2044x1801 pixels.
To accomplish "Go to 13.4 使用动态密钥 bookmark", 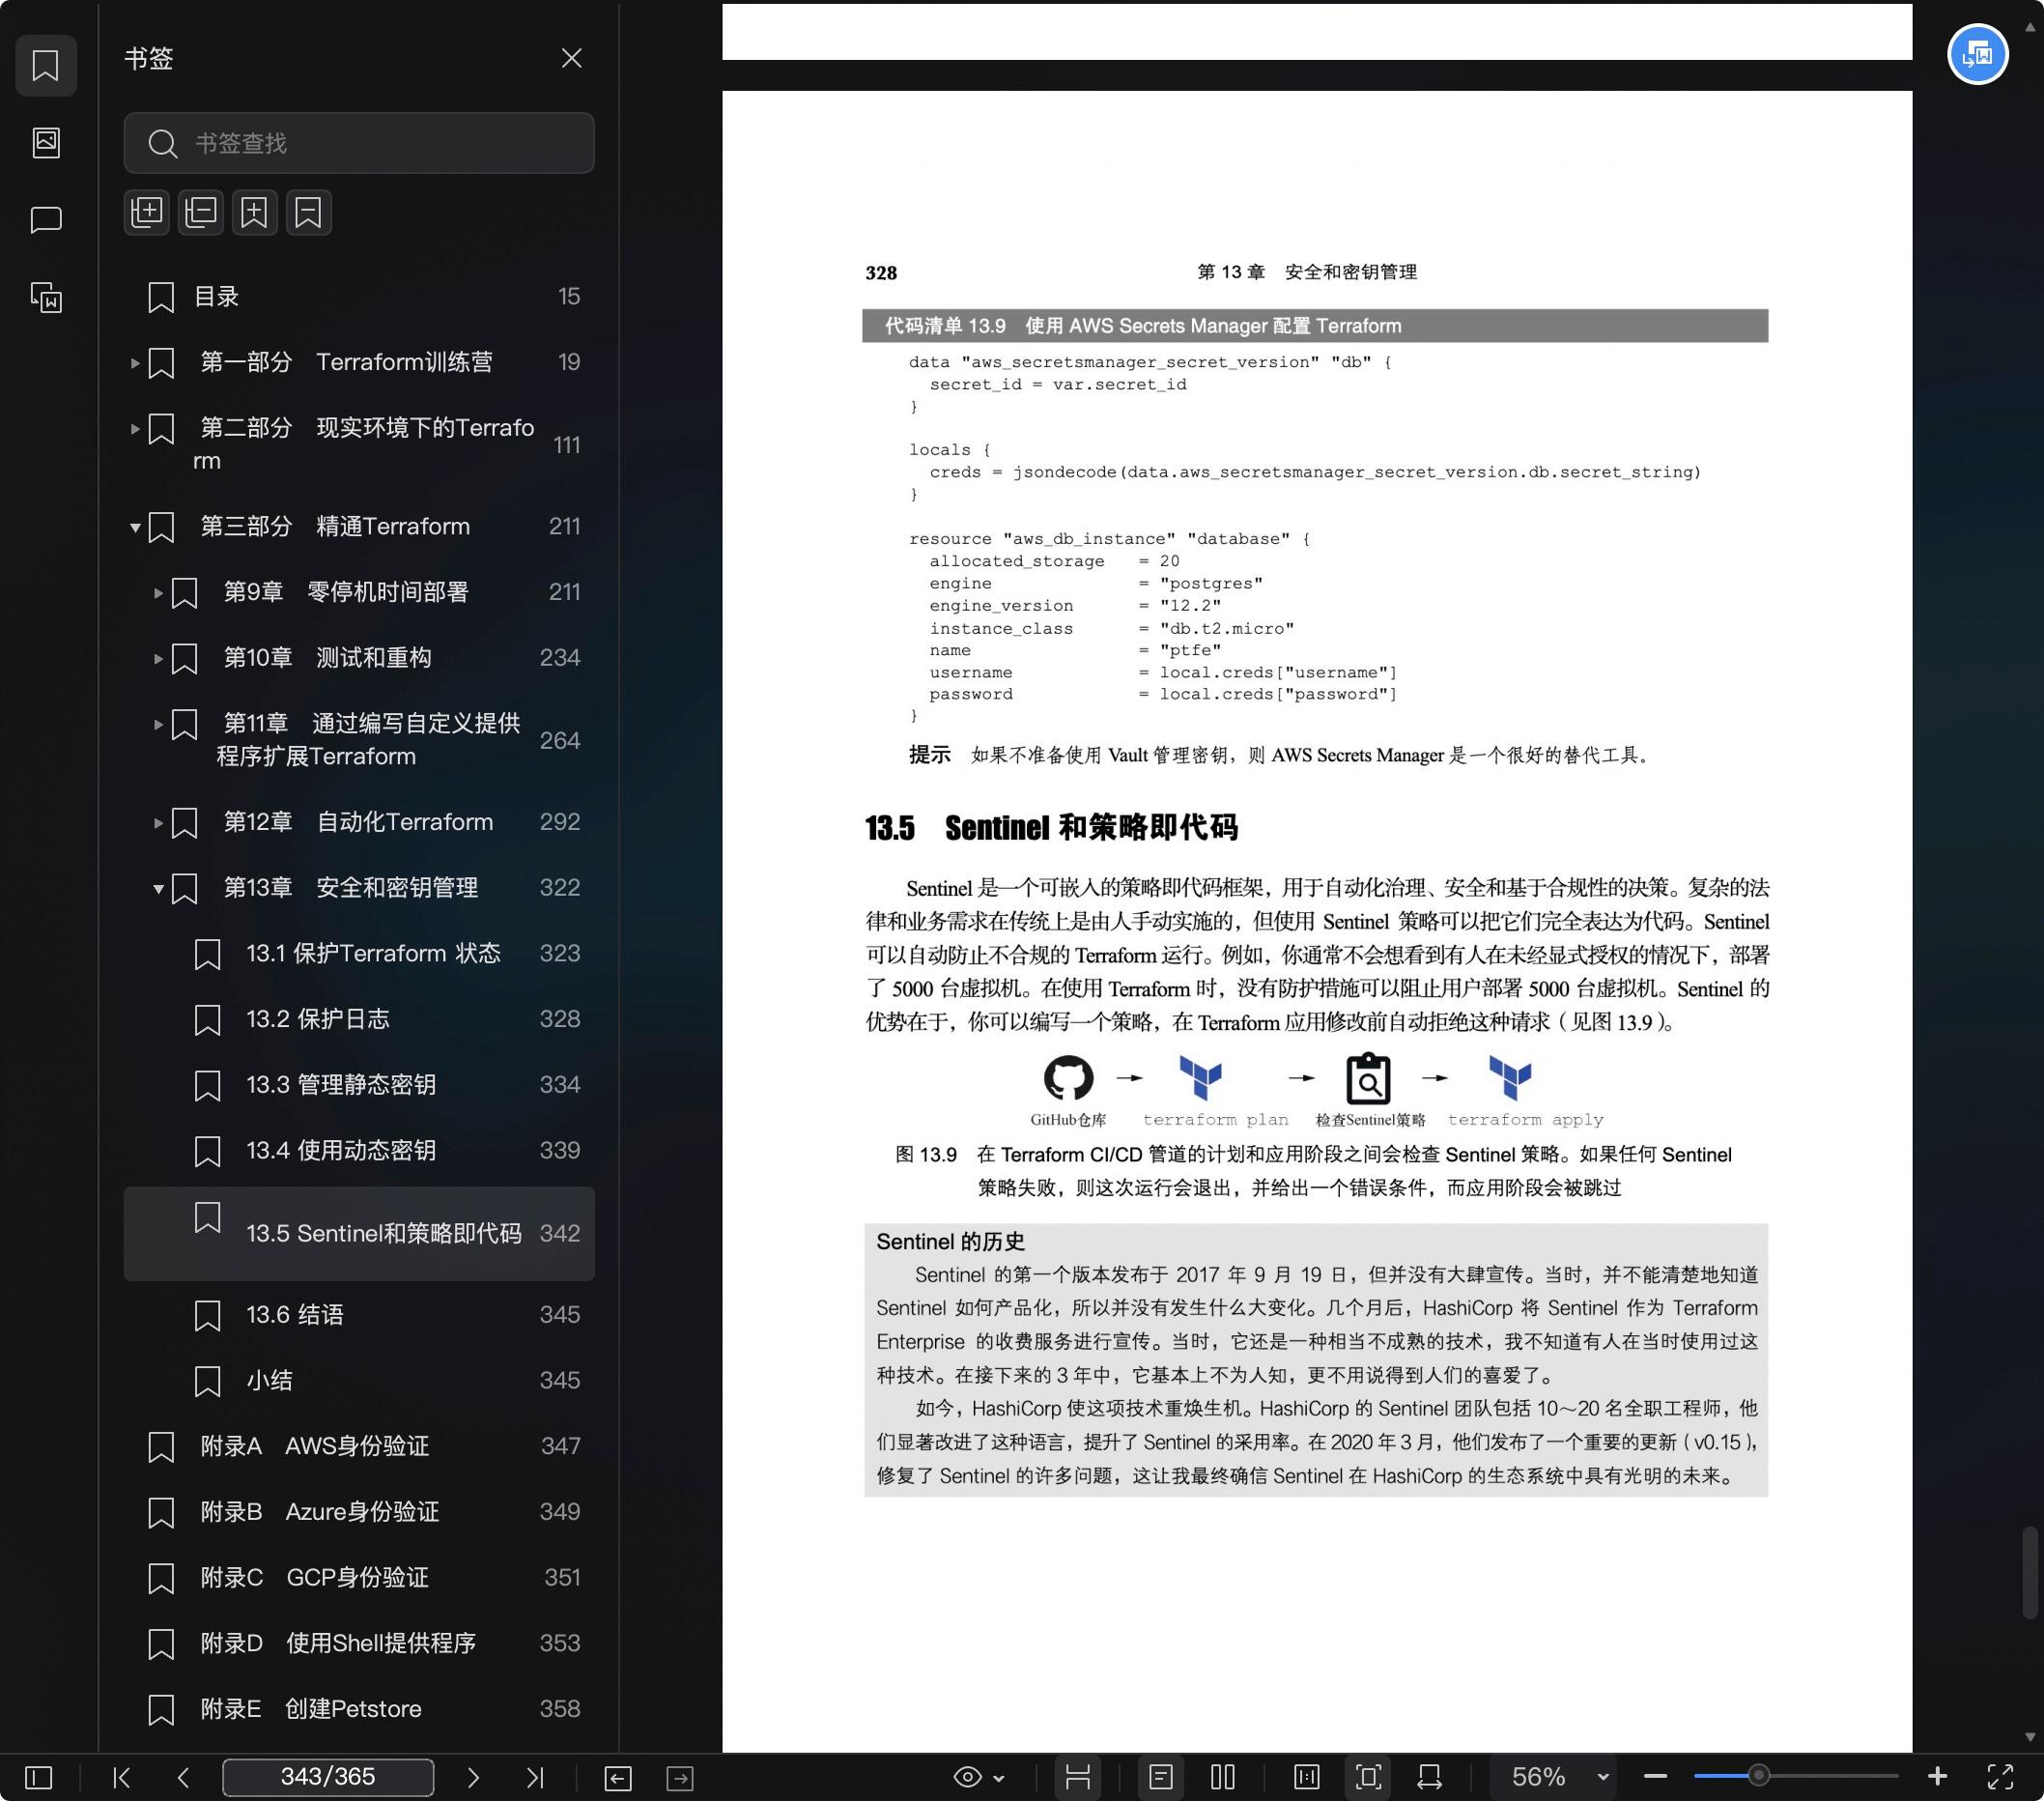I will pyautogui.click(x=359, y=1151).
